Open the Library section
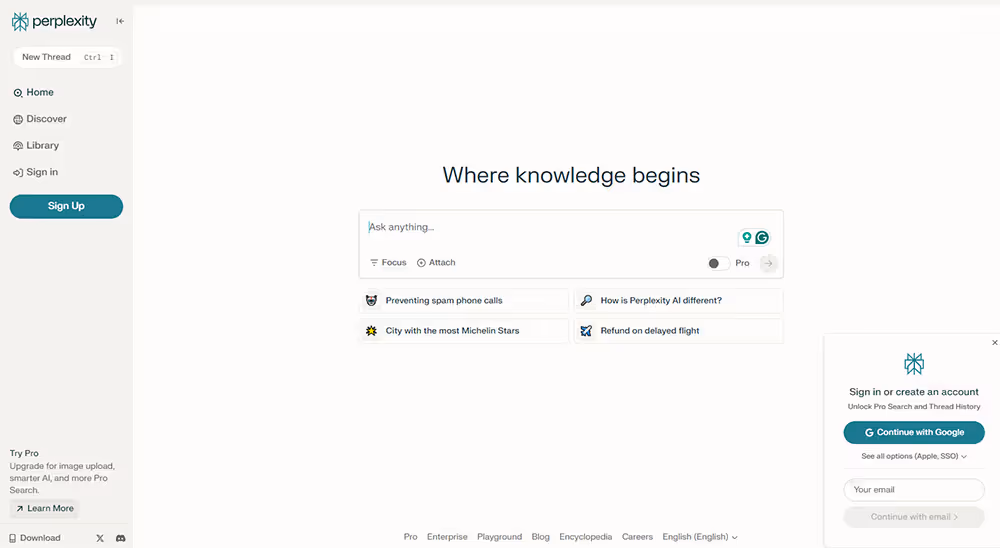The height and width of the screenshot is (548, 1000). [x=36, y=145]
